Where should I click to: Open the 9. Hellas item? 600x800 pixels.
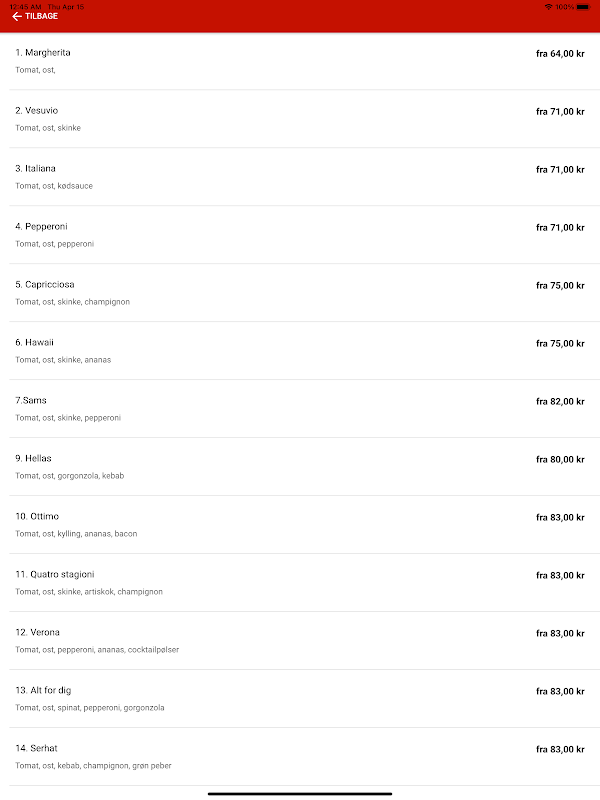pos(33,458)
